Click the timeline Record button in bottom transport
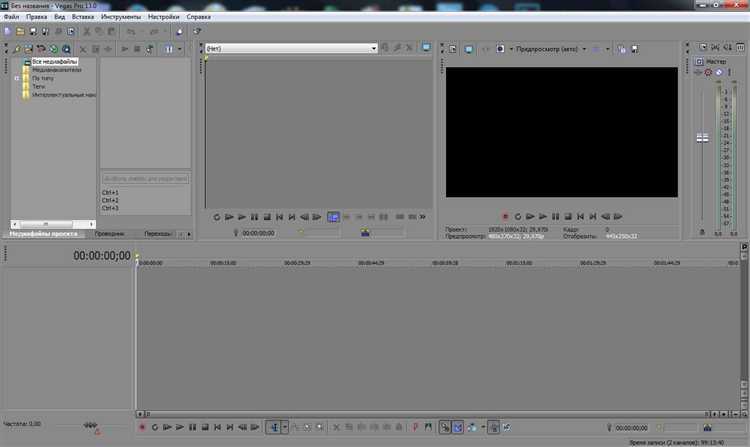The height and width of the screenshot is (447, 750). click(142, 427)
